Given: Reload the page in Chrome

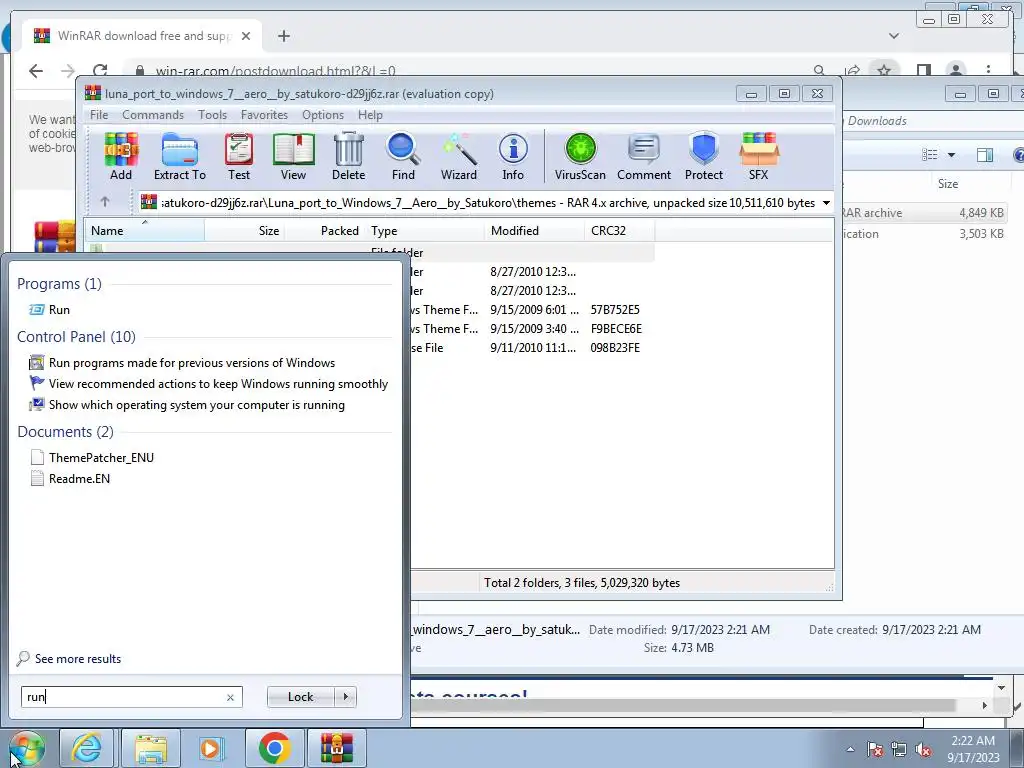Looking at the screenshot, I should (x=100, y=71).
